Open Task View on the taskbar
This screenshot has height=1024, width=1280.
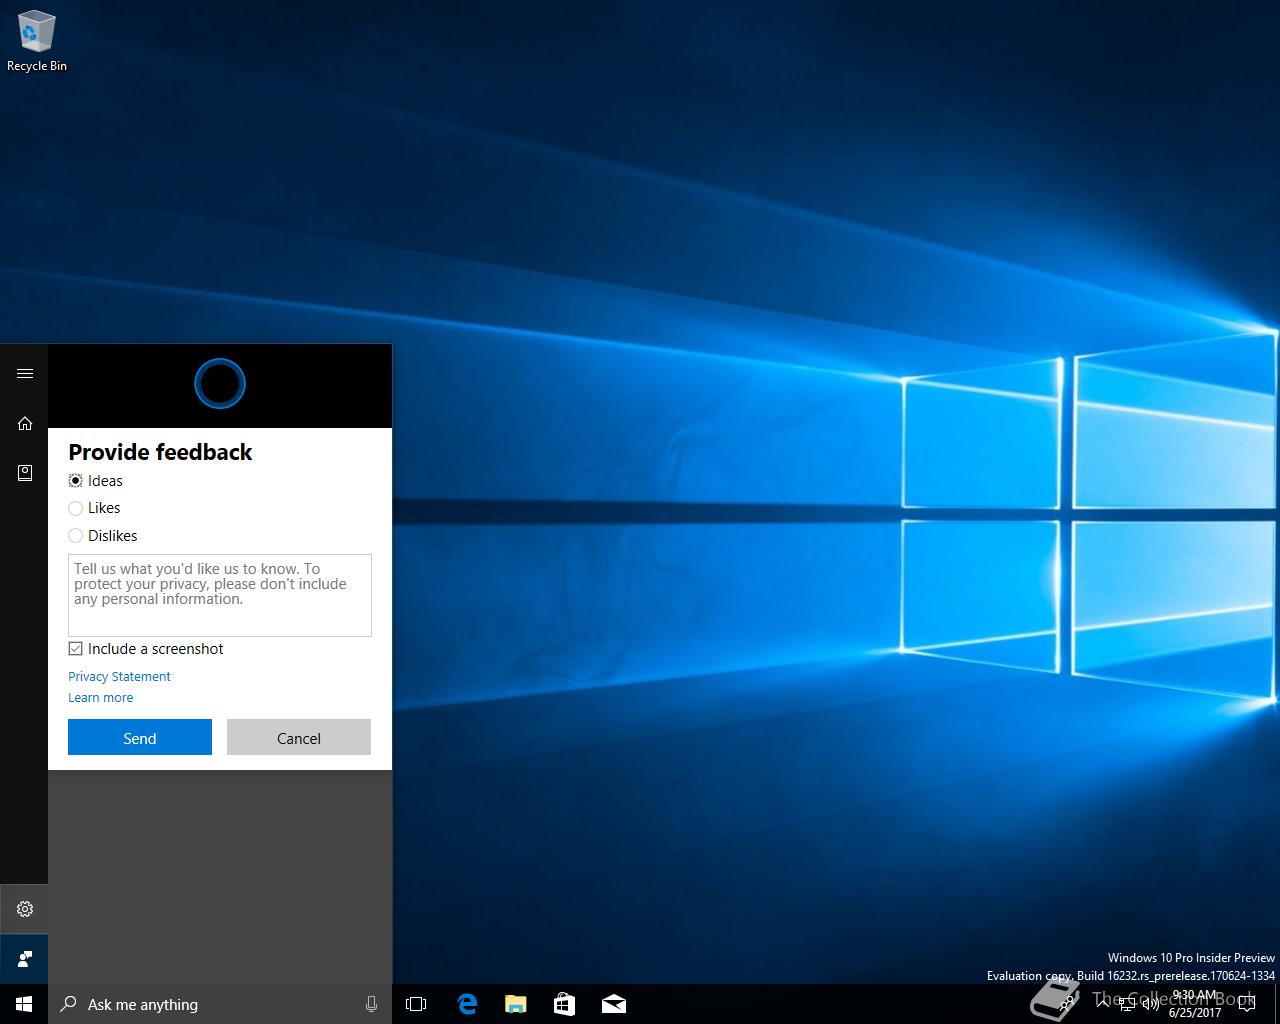[x=416, y=1004]
